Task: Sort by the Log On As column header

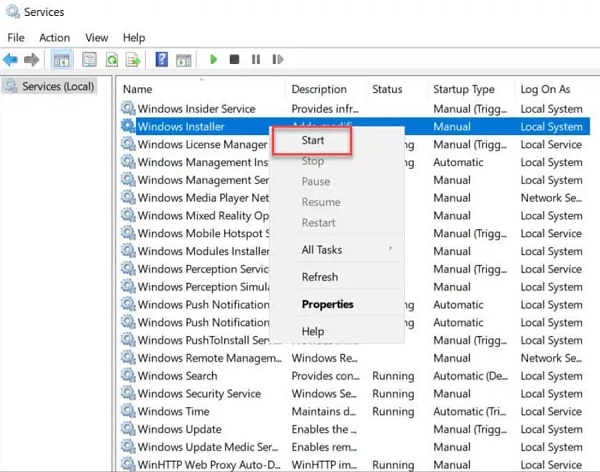Action: pos(553,89)
